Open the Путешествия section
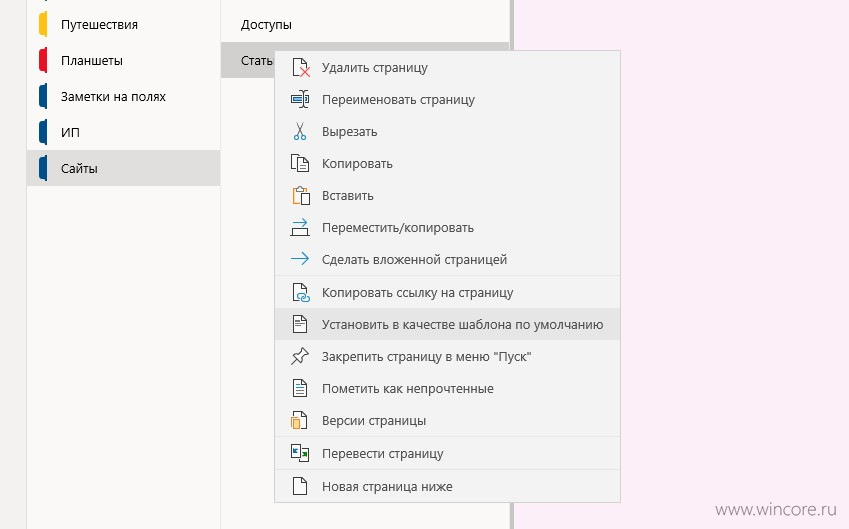 coord(123,24)
